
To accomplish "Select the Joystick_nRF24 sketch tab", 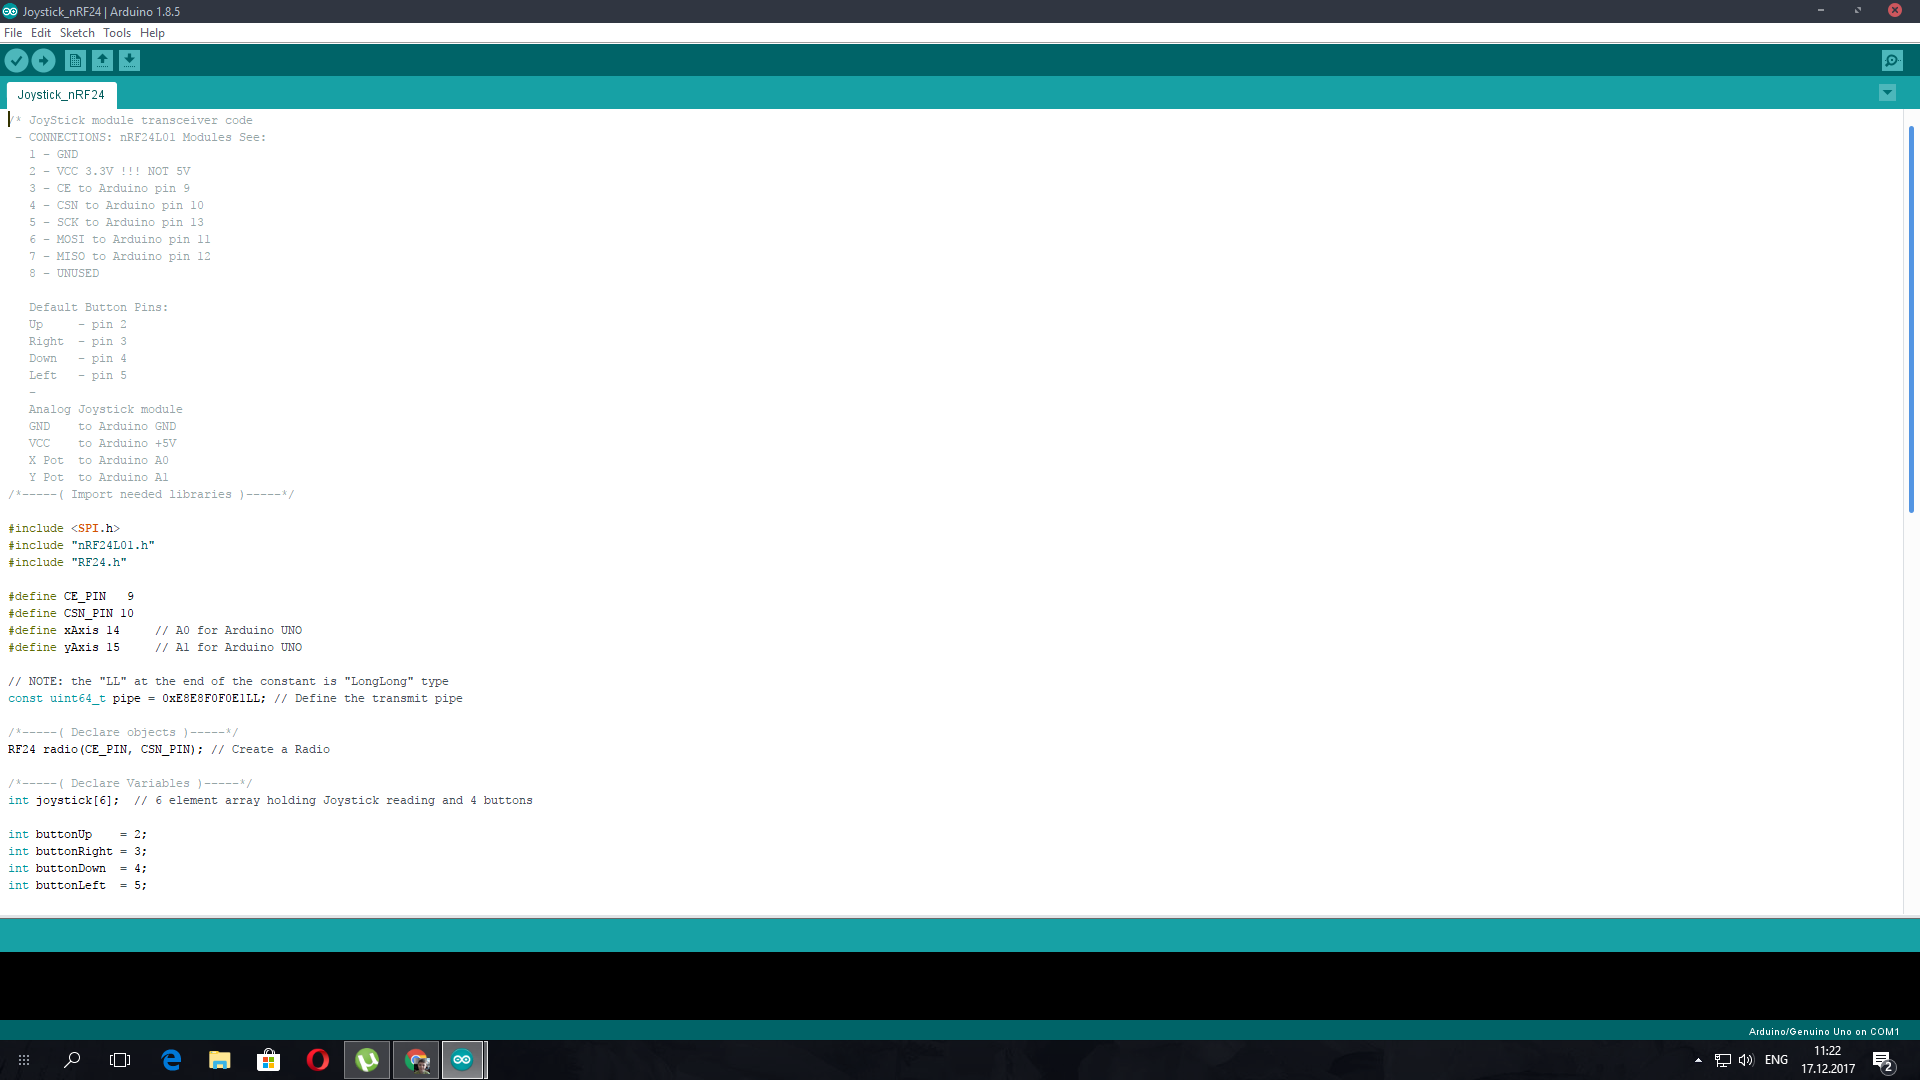I will [61, 95].
